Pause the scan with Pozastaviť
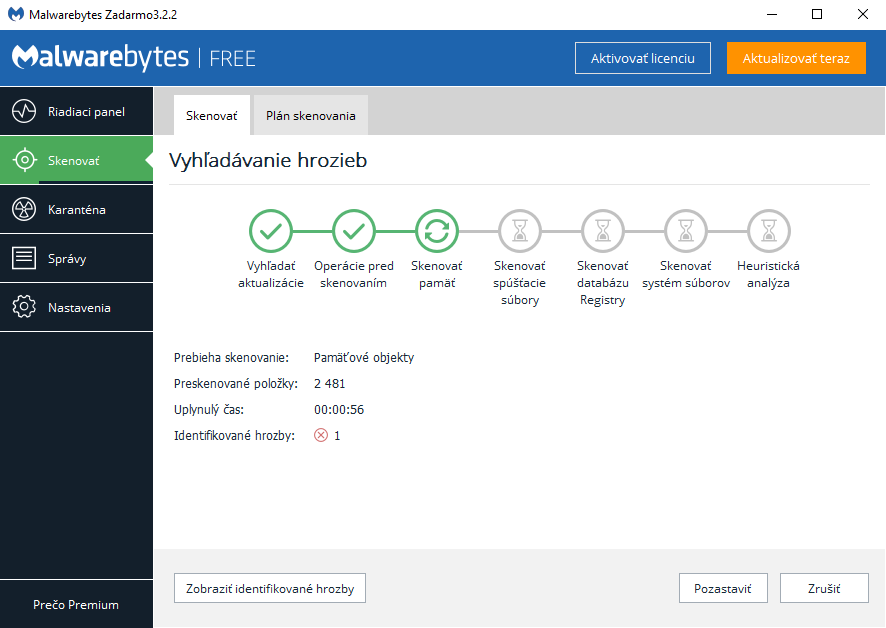 point(723,588)
